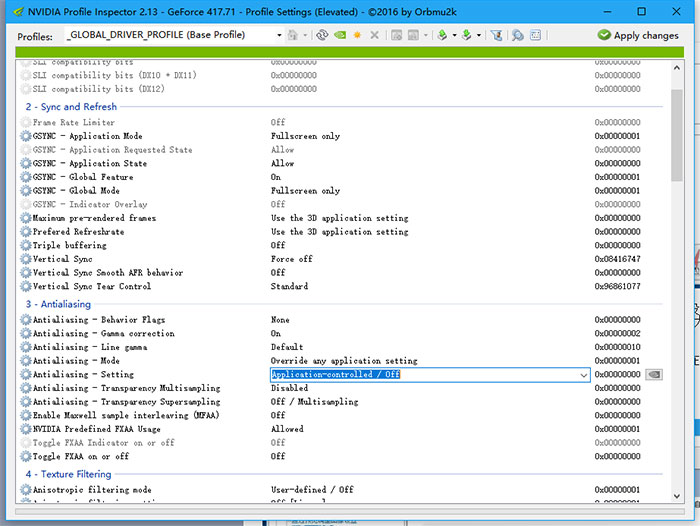Delete profile using the X icon

tap(375, 35)
